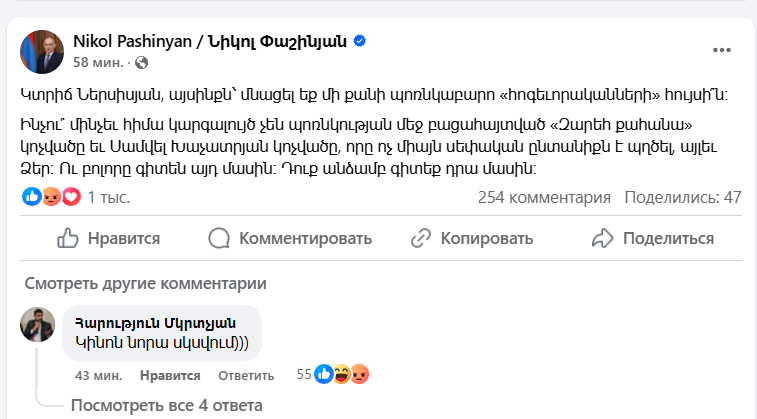The height and width of the screenshot is (419, 757).
Task: Click the Поделиться share button
Action: [x=653, y=238]
